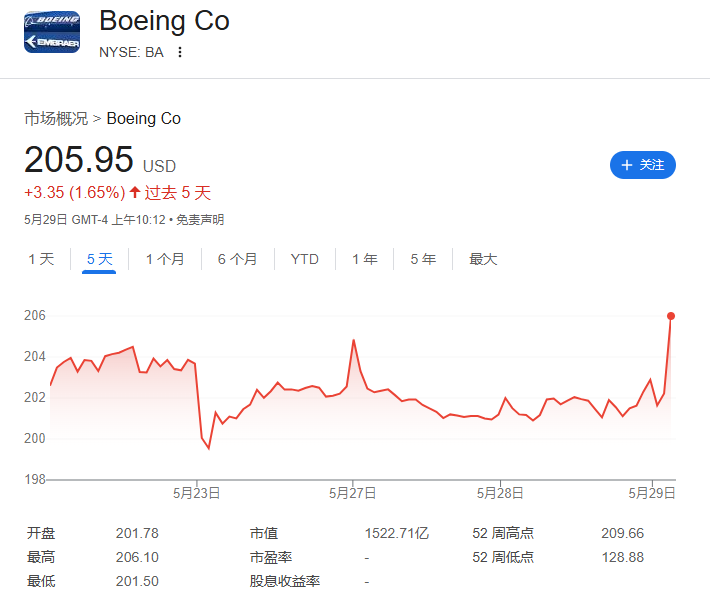Viewport: 710px width, 595px height.
Task: Click the Boeing Embraer logo thumbnail
Action: coord(52,32)
